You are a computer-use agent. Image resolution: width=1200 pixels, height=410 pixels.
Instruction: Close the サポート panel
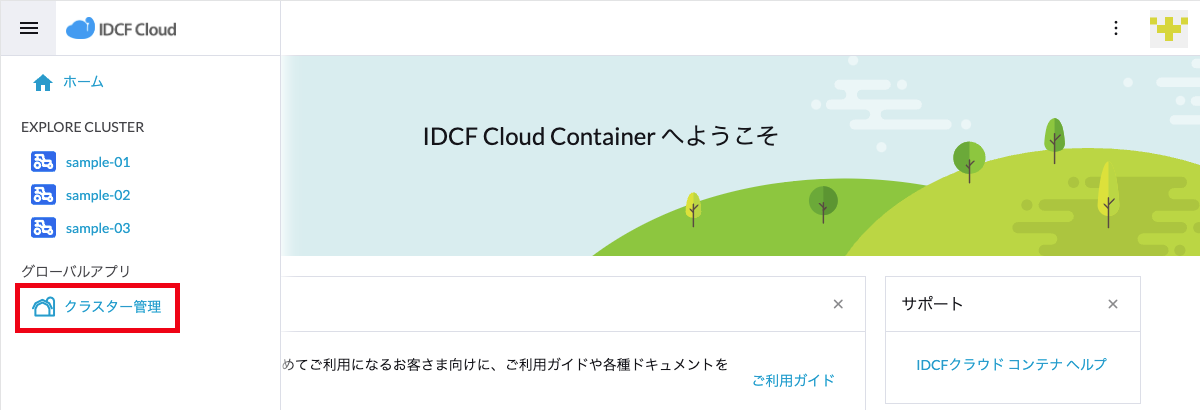pyautogui.click(x=1112, y=303)
